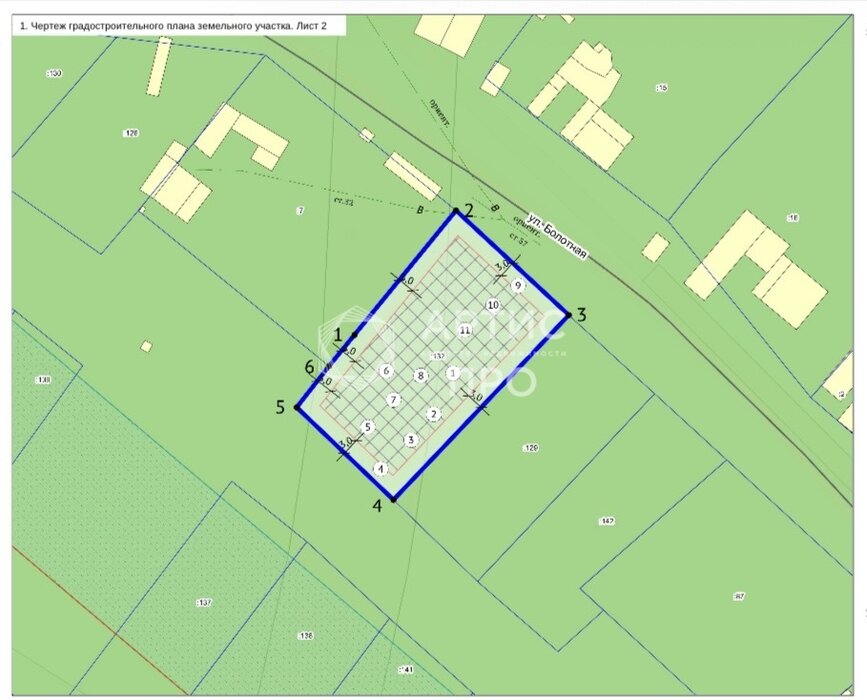Click circled marker number 5 inside the grid
Image resolution: width=867 pixels, height=700 pixels.
(x=367, y=427)
